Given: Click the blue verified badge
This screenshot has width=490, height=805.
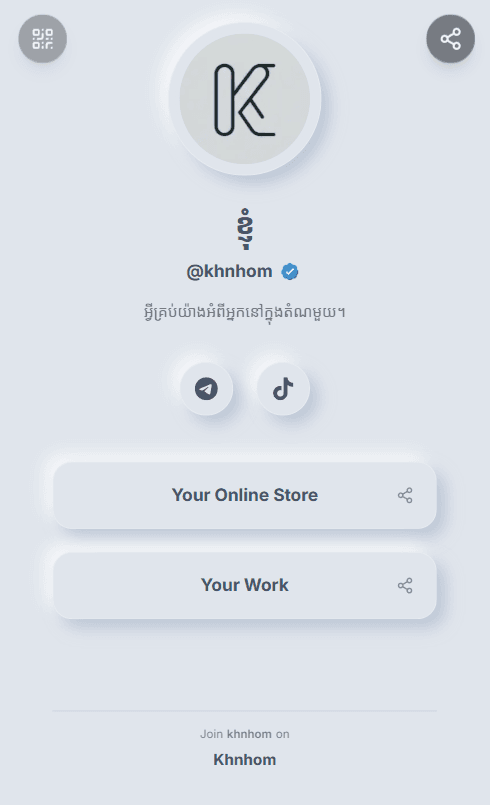Looking at the screenshot, I should [290, 272].
